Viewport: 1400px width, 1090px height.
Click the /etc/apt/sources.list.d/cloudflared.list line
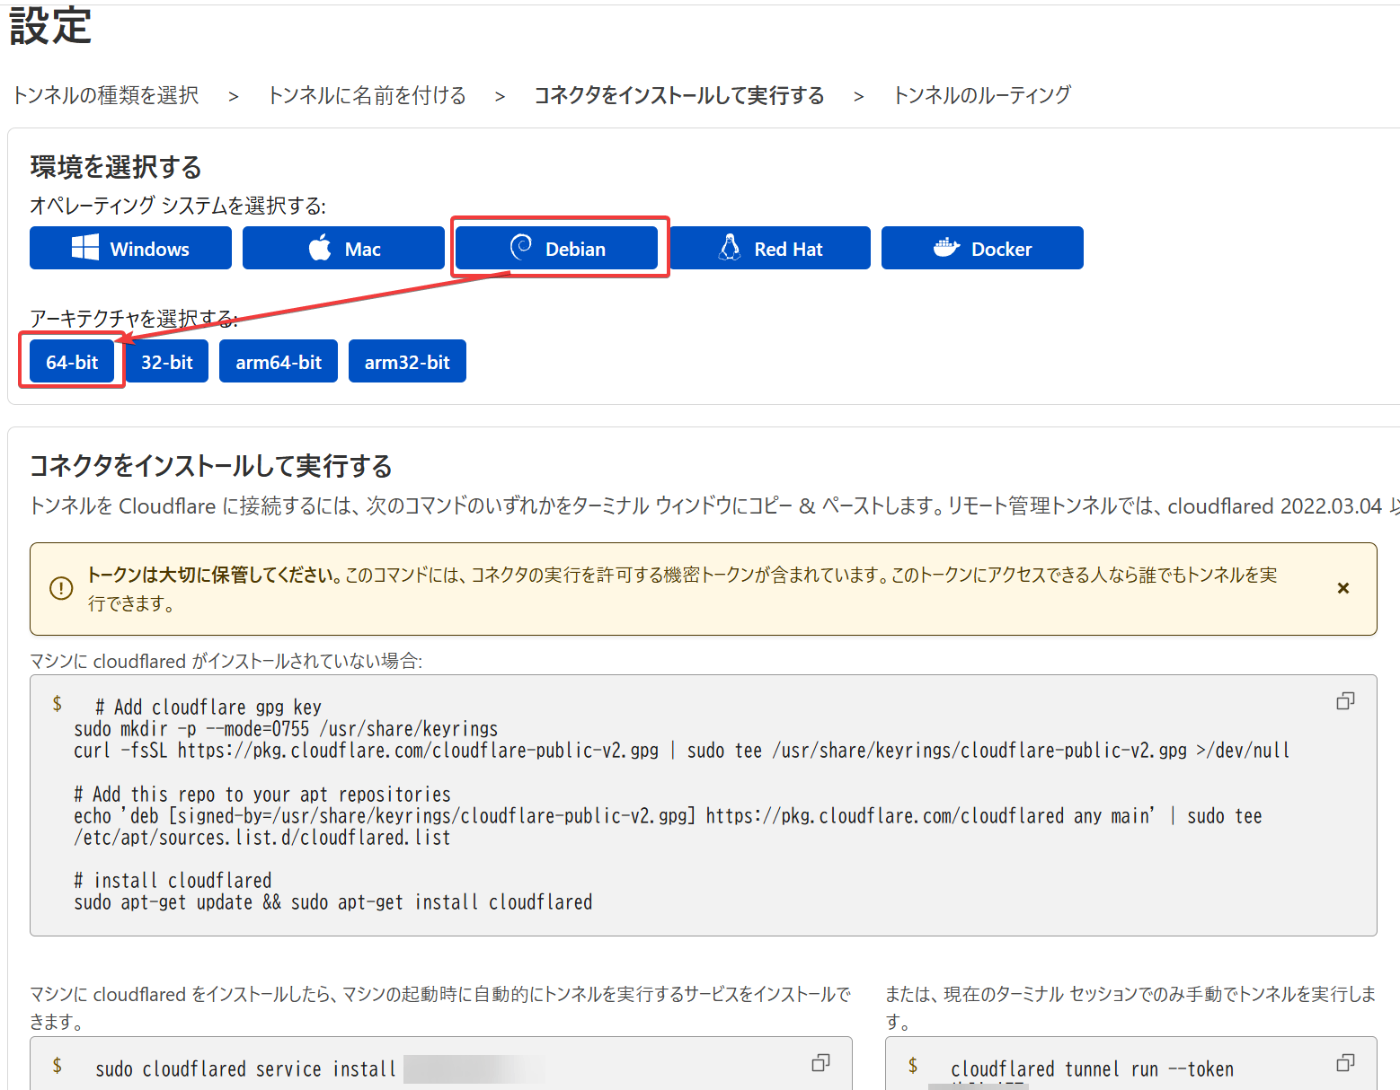click(262, 838)
